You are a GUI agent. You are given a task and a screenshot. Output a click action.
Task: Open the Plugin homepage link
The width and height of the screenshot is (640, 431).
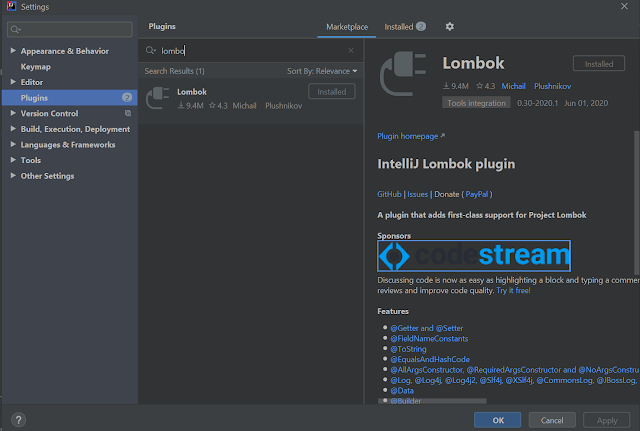click(x=411, y=136)
